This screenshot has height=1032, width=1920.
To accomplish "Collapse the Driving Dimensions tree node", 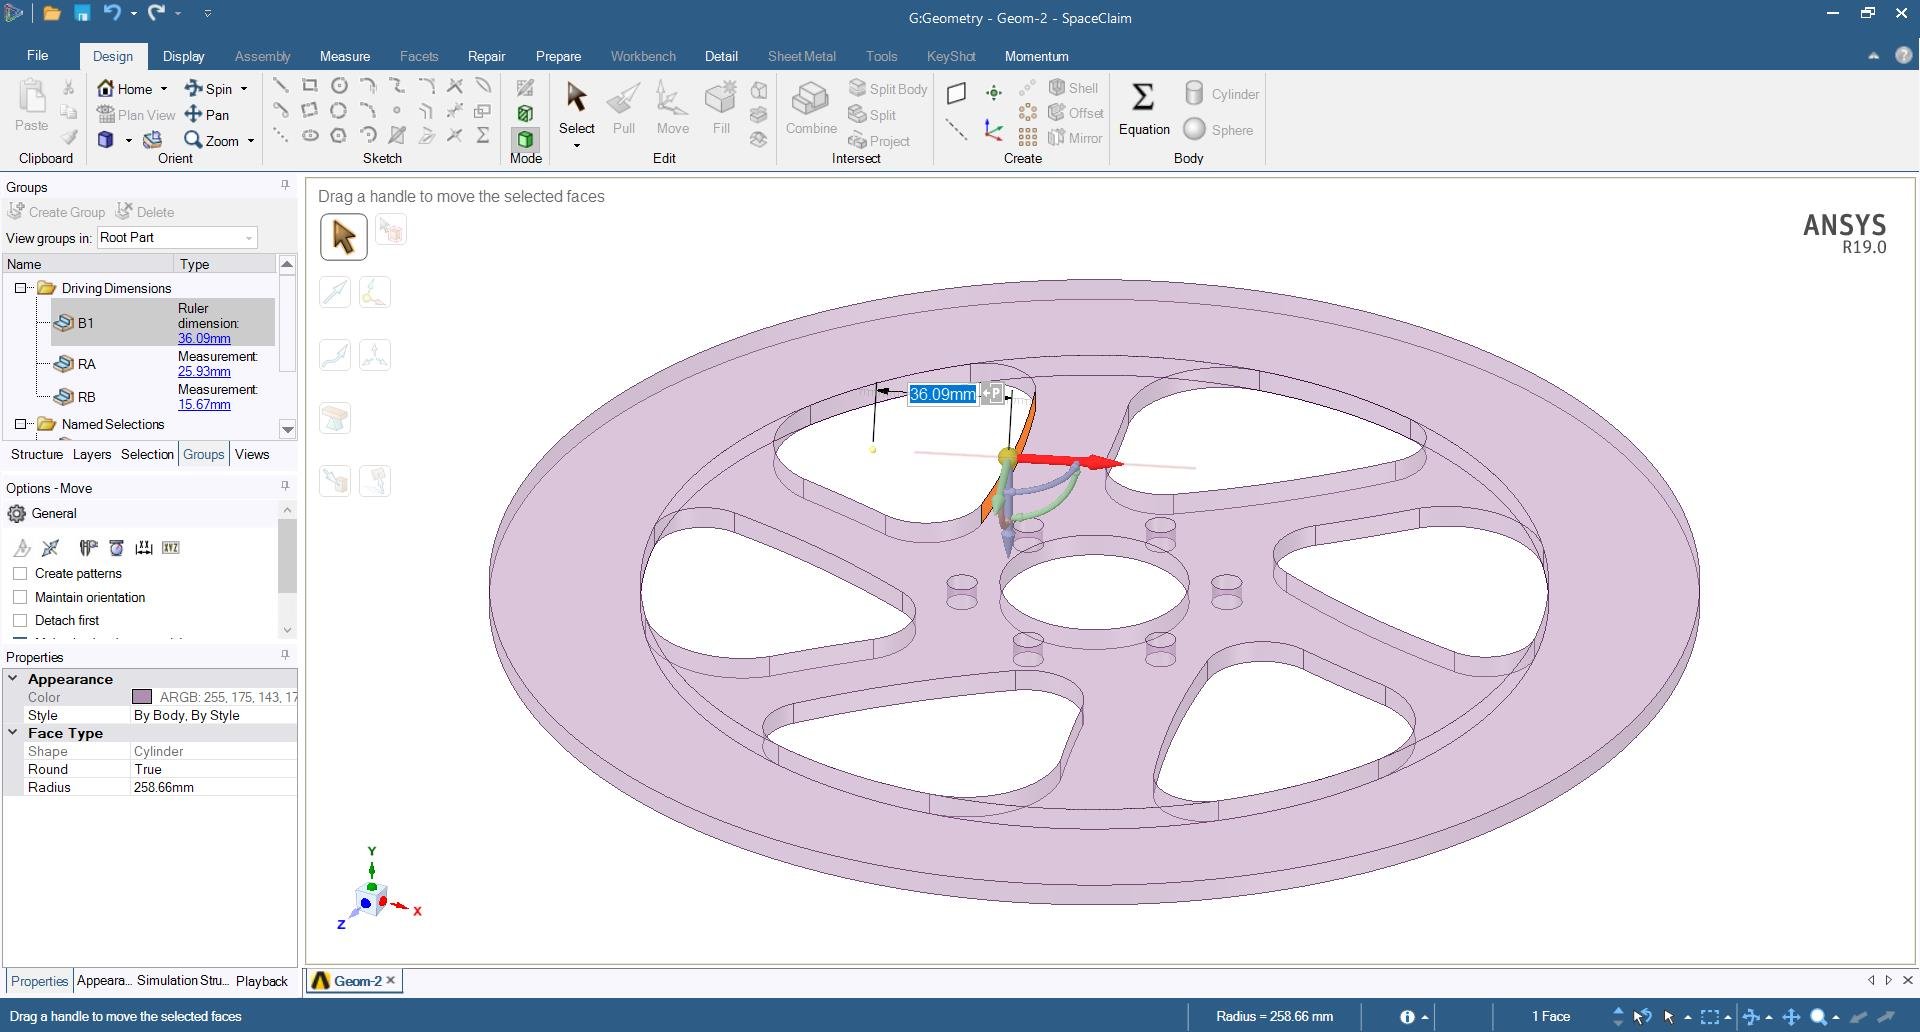I will (20, 288).
